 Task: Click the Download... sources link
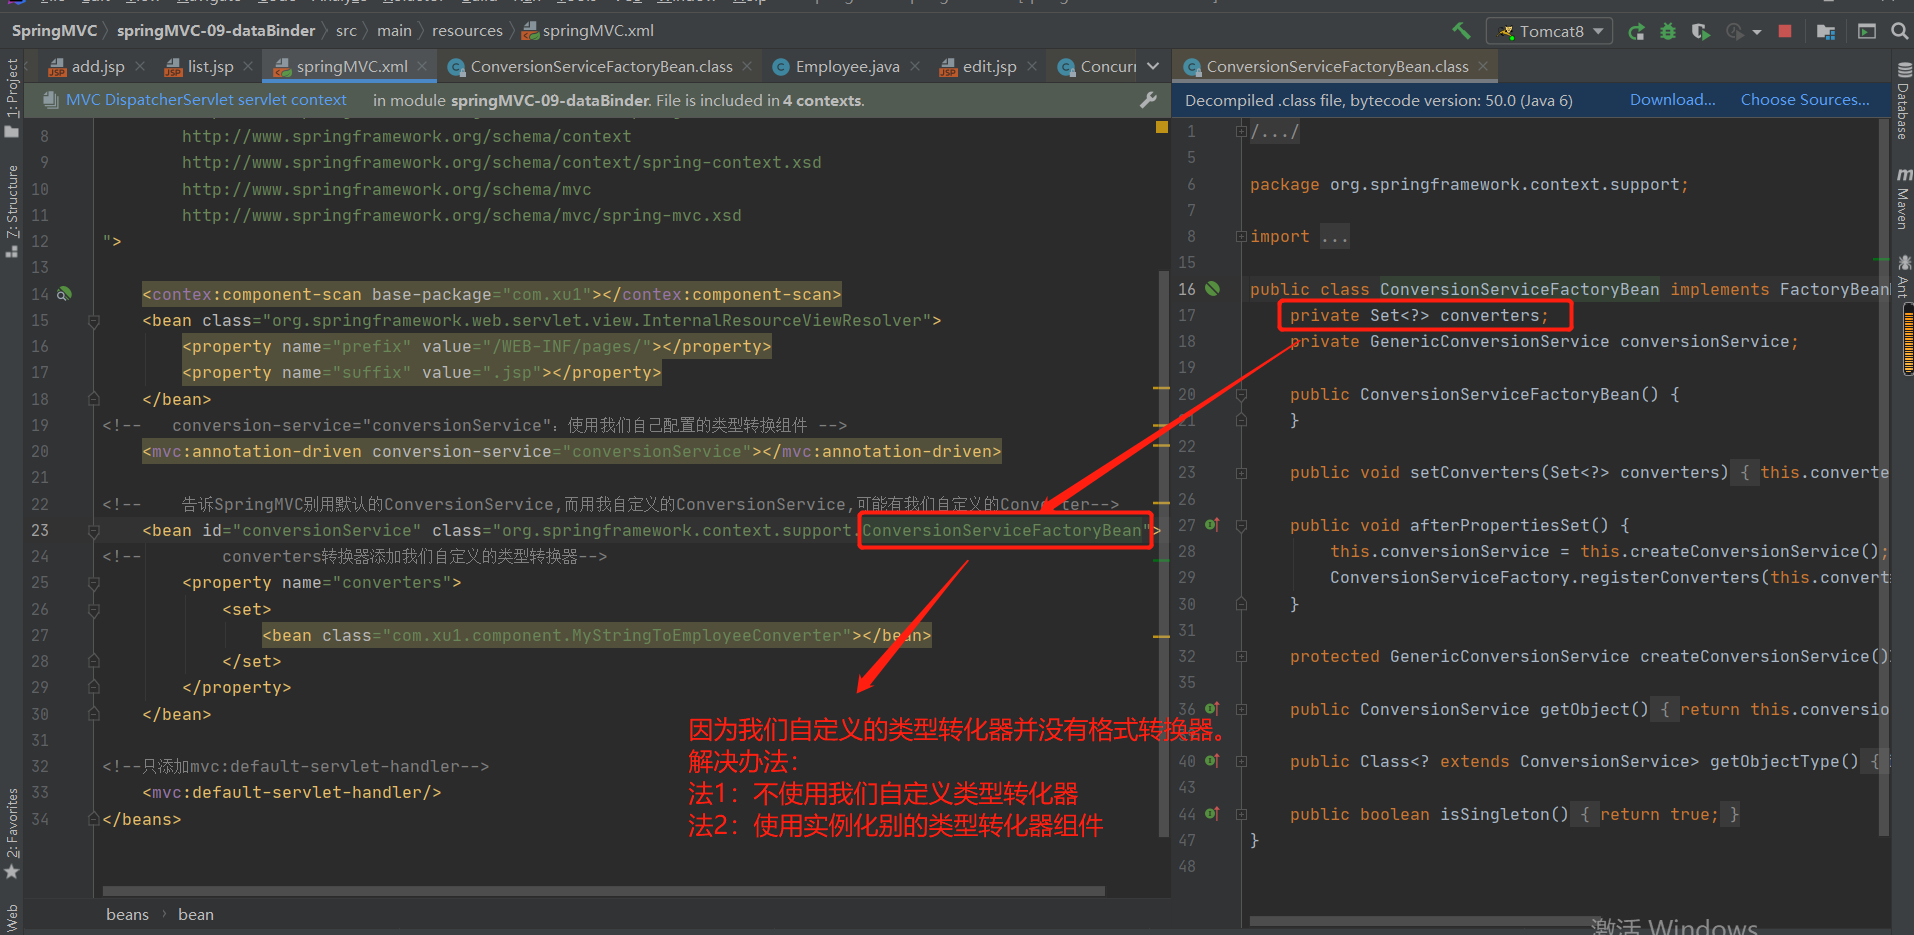tap(1672, 100)
